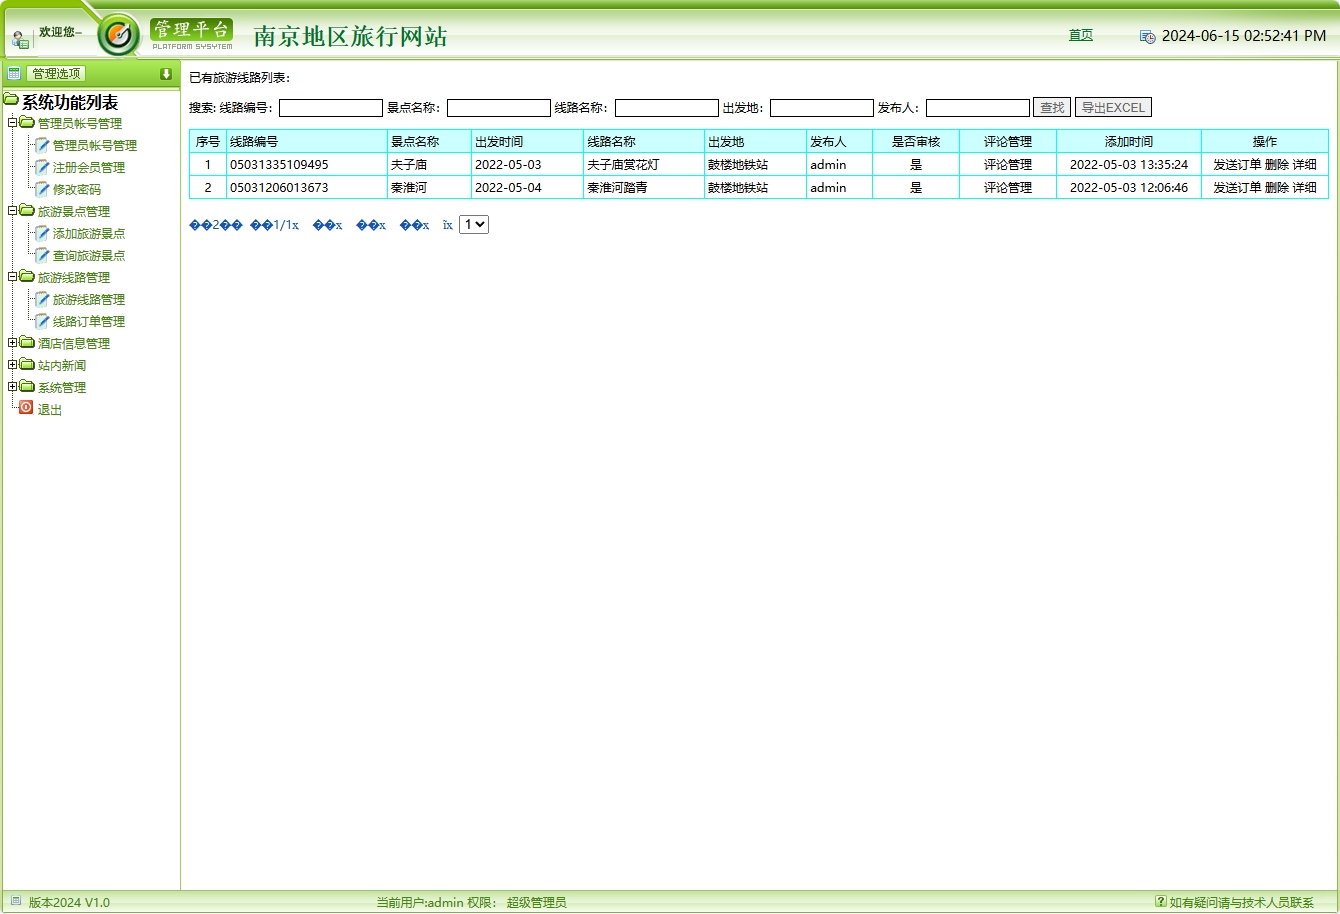The height and width of the screenshot is (914, 1340).
Task: Click the edit icon beside 线路订单管理
Action: point(42,321)
